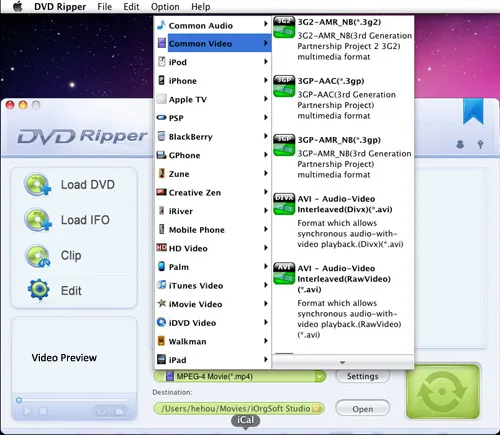
Task: Click the Load DVD disc icon
Action: tap(37, 184)
